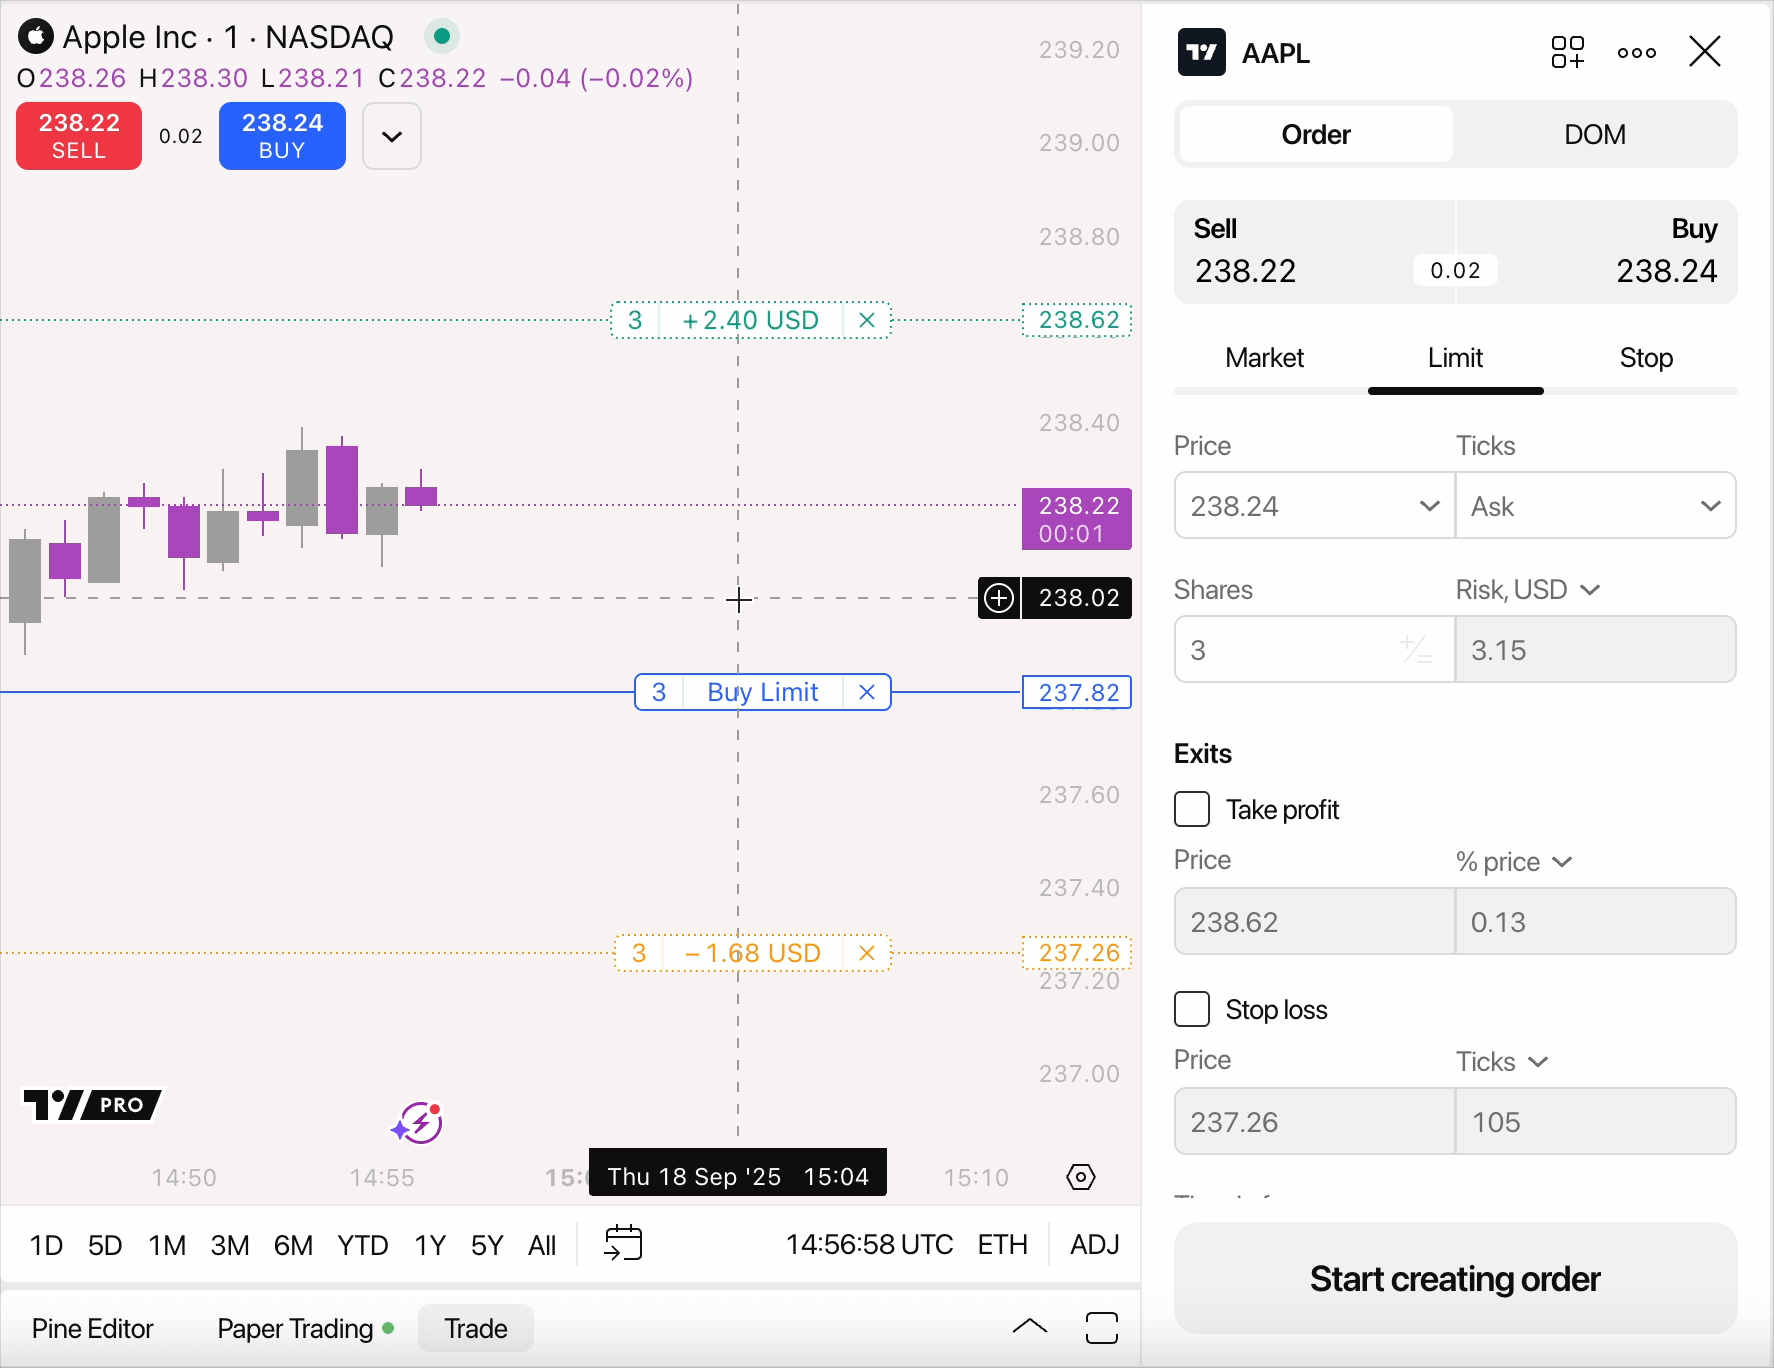Open the Risk, USD unit dropdown
This screenshot has width=1774, height=1368.
click(1528, 590)
